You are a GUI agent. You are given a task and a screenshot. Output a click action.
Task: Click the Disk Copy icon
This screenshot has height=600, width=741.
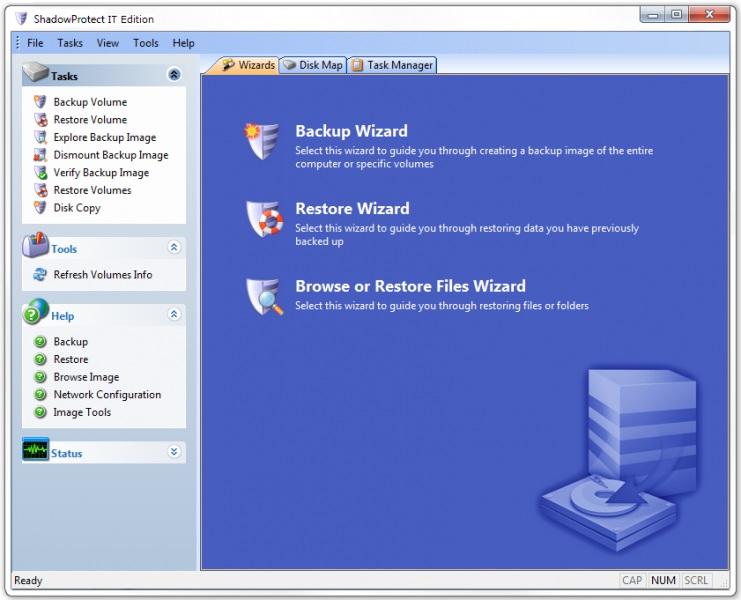[40, 207]
